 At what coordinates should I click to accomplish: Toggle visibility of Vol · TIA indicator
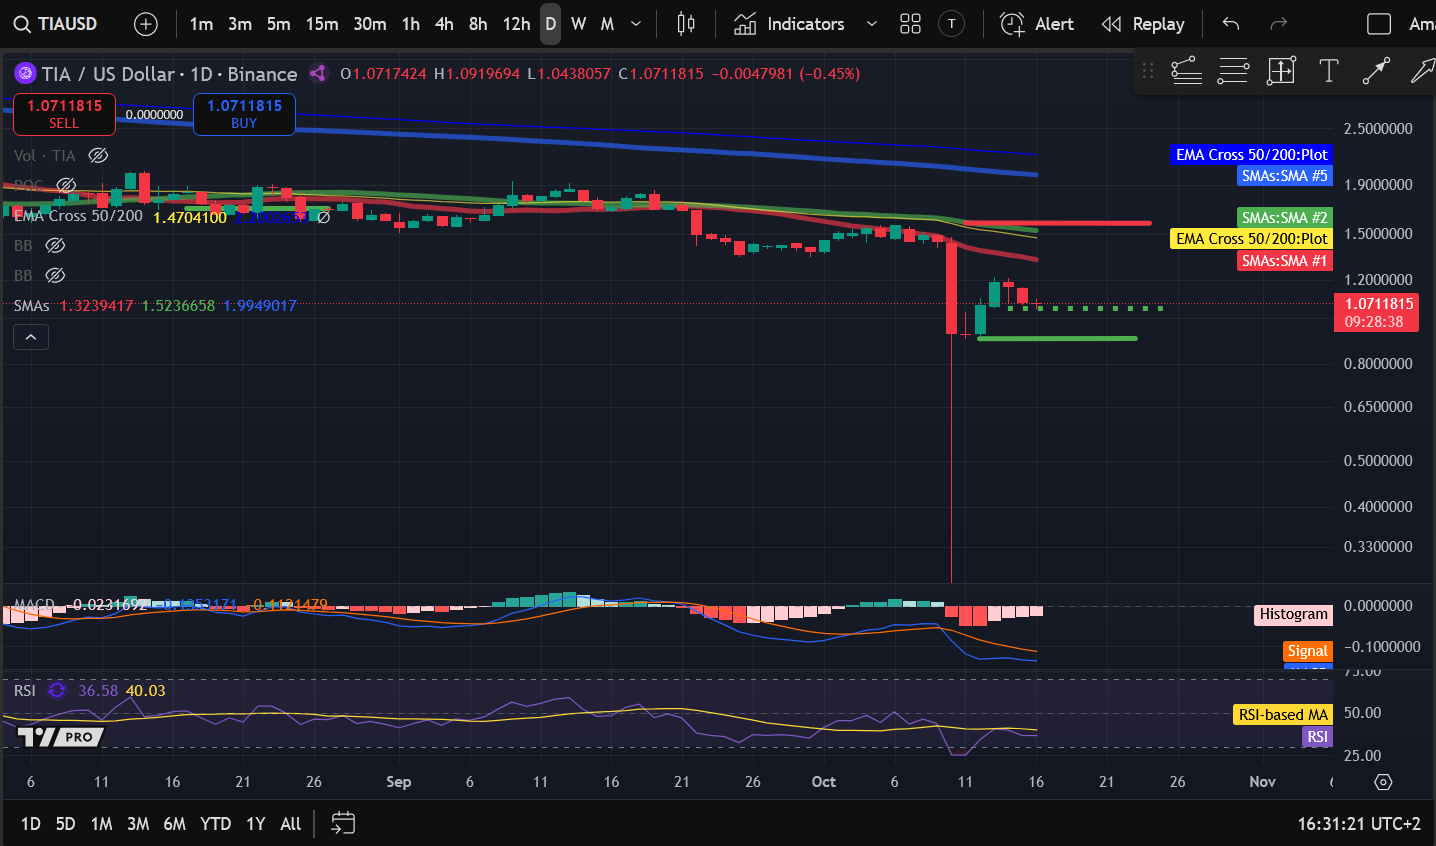(x=98, y=155)
